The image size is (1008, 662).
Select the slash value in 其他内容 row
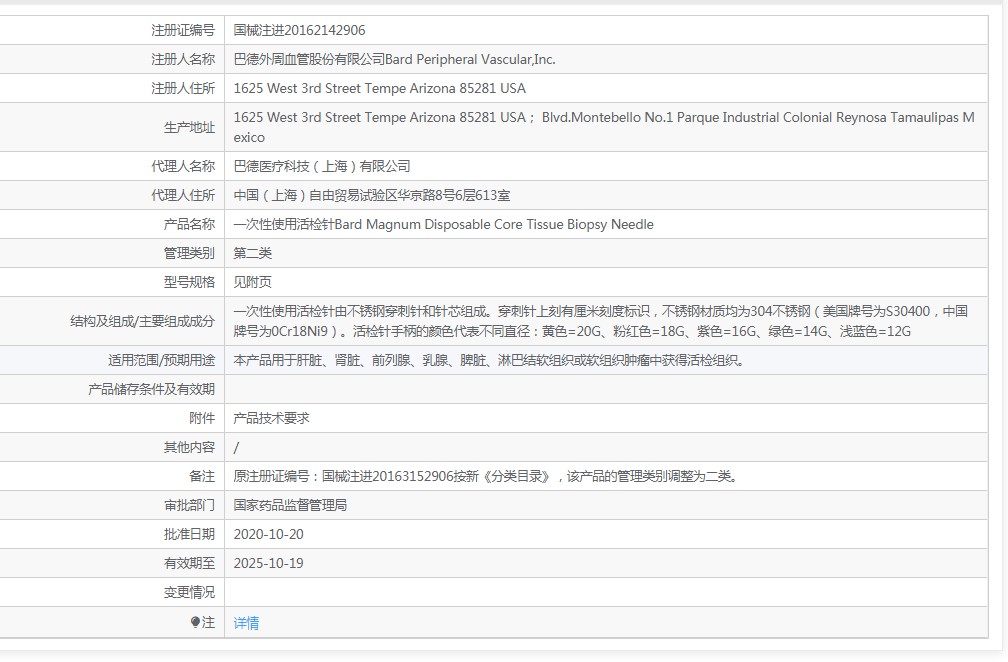236,447
